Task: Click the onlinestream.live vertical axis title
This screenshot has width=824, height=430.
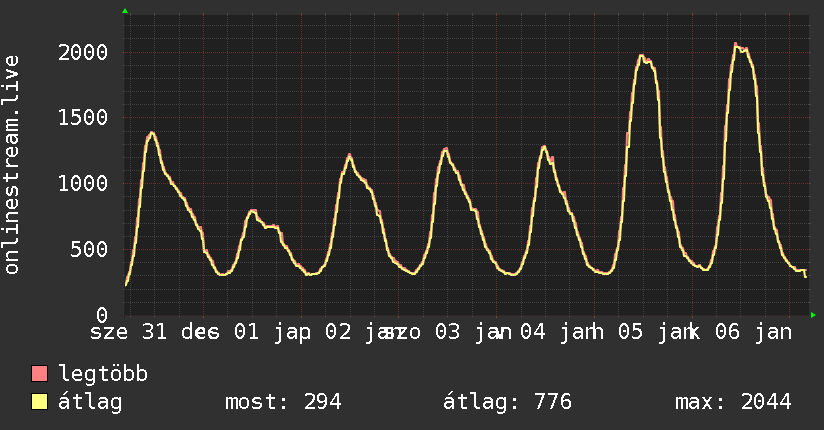Action: click(x=12, y=165)
